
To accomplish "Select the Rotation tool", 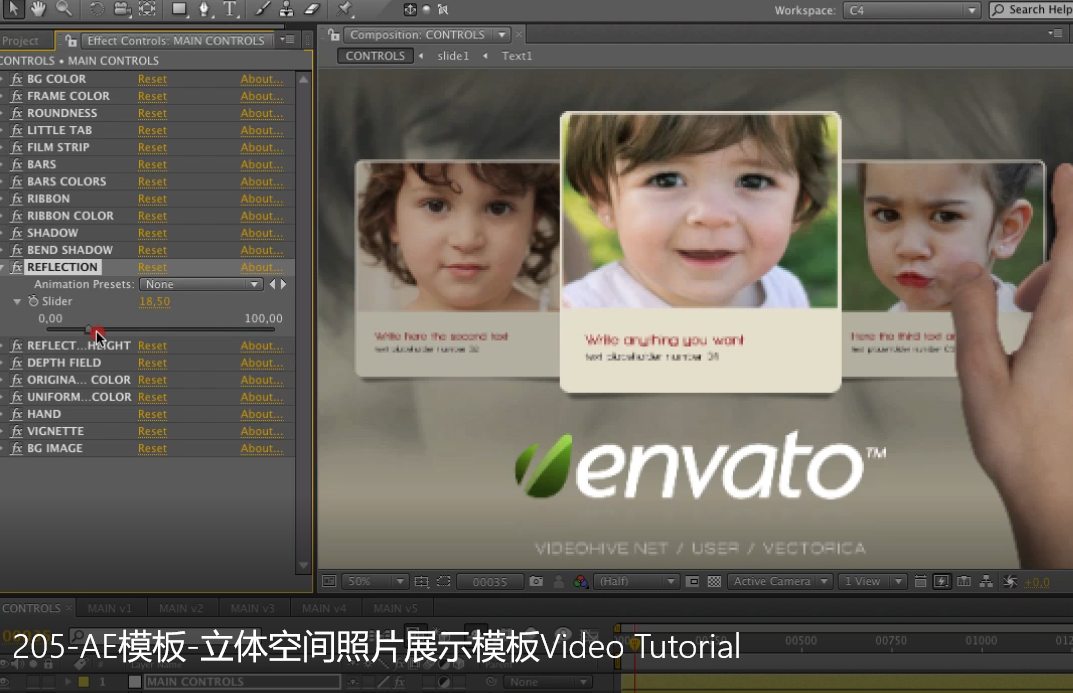I will [x=96, y=9].
